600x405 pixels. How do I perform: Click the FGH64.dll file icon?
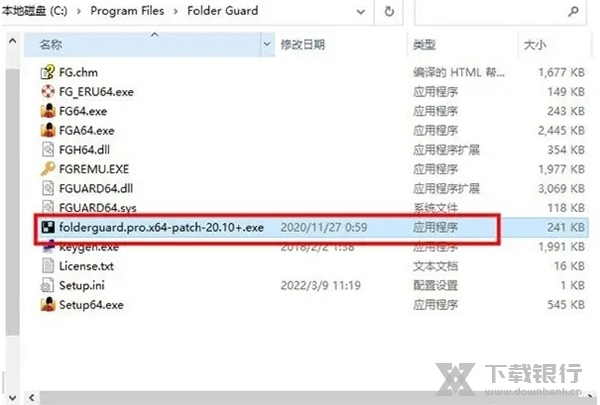(48, 150)
